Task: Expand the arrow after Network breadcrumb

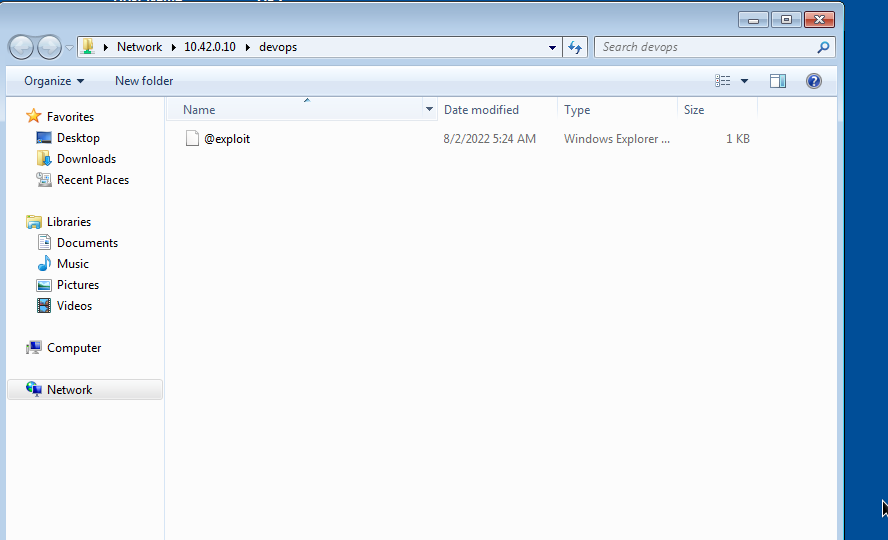Action: tap(173, 47)
